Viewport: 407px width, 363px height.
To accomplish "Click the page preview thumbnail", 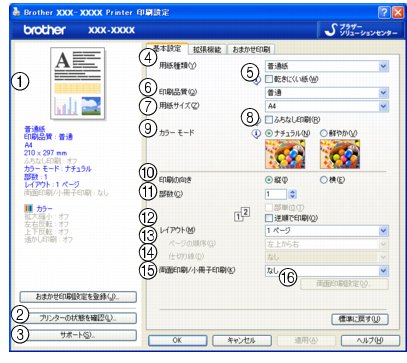I will 77,83.
